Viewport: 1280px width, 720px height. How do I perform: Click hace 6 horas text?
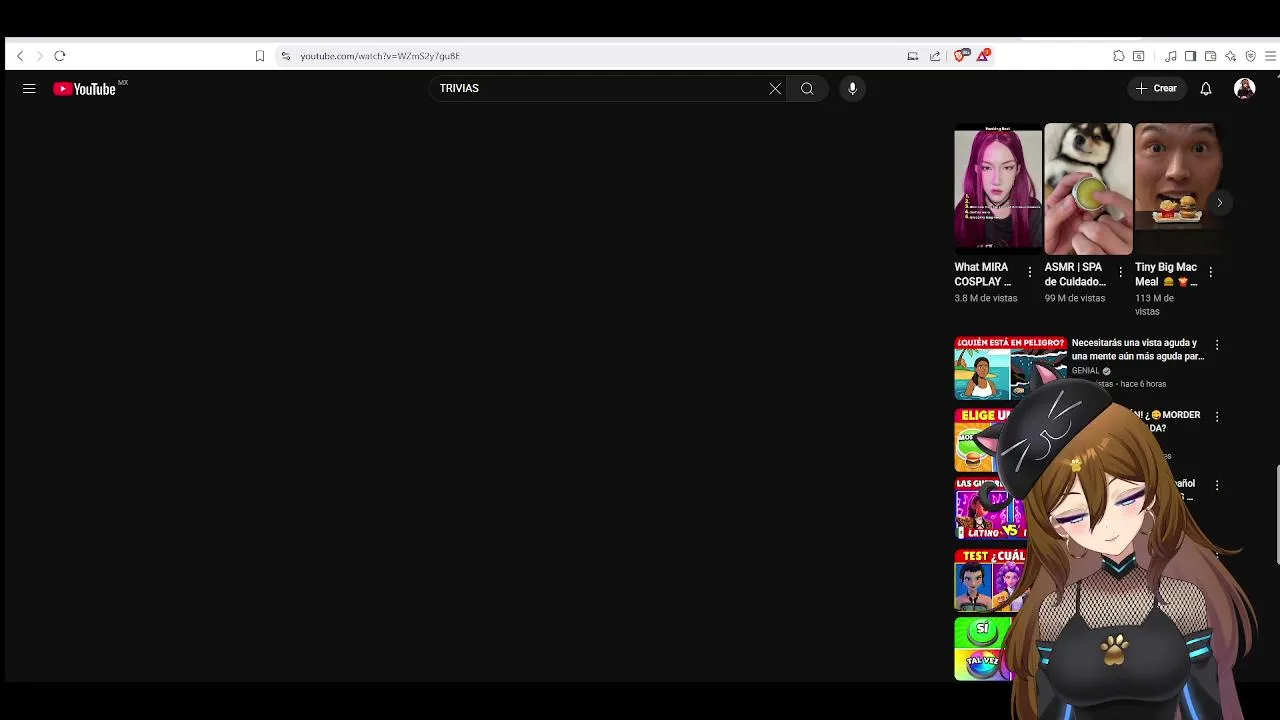point(1143,384)
